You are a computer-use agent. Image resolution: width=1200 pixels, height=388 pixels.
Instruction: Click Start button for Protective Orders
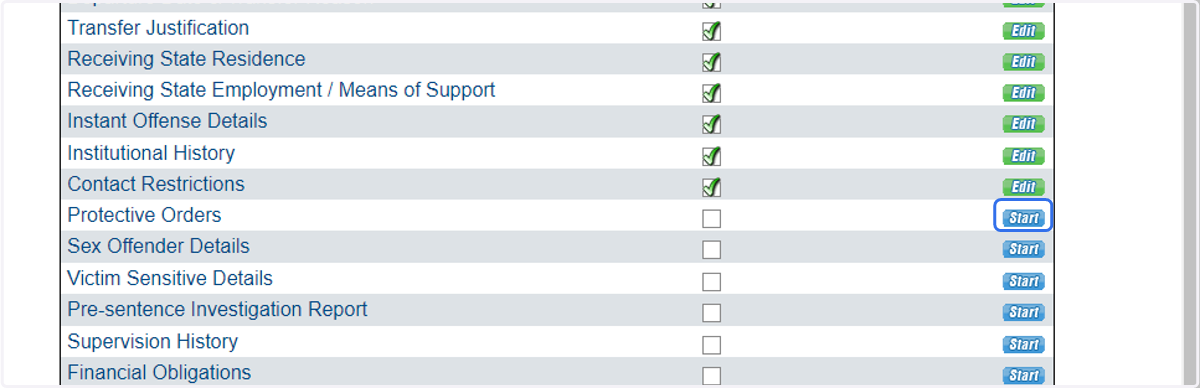click(1023, 218)
